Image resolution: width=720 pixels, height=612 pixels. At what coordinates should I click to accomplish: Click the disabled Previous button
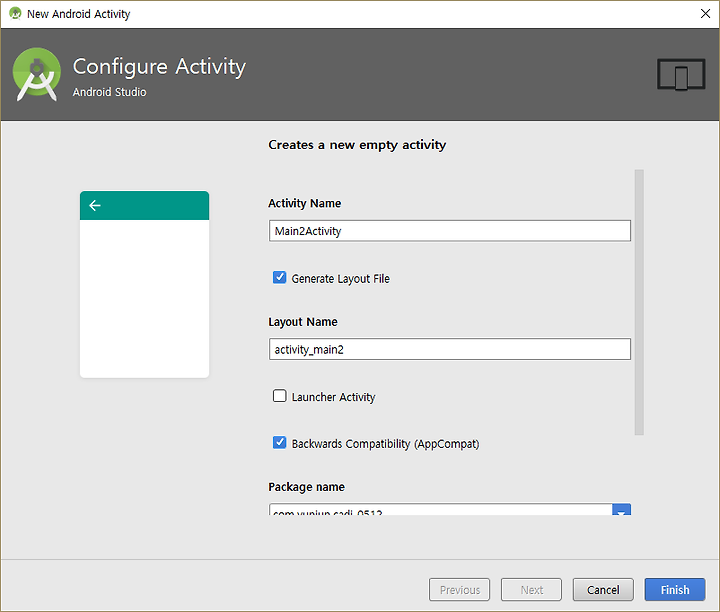459,590
